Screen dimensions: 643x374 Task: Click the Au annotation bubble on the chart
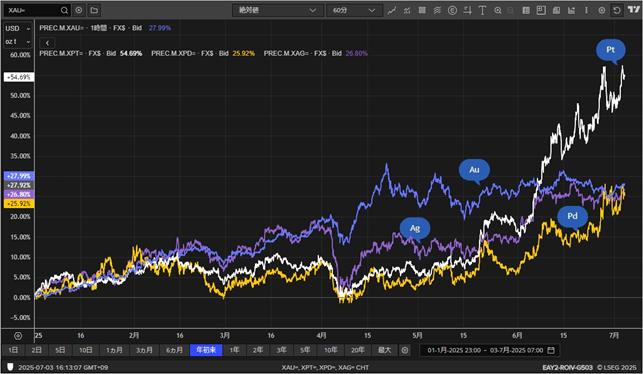tap(474, 170)
